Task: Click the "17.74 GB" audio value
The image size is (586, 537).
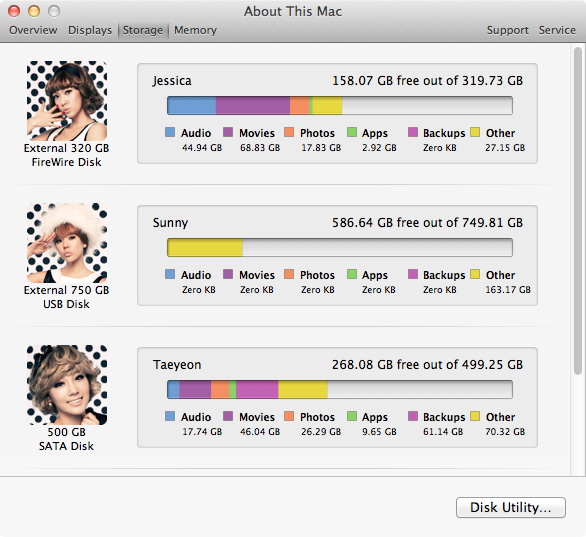Action: click(202, 432)
